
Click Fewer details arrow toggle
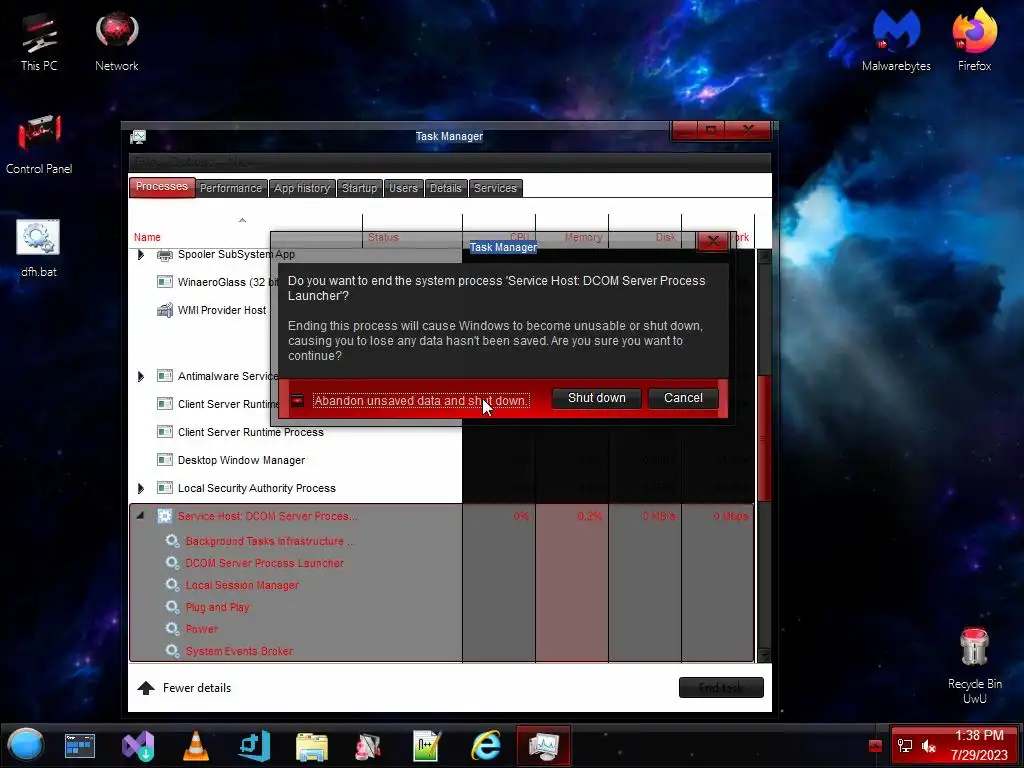coord(146,688)
